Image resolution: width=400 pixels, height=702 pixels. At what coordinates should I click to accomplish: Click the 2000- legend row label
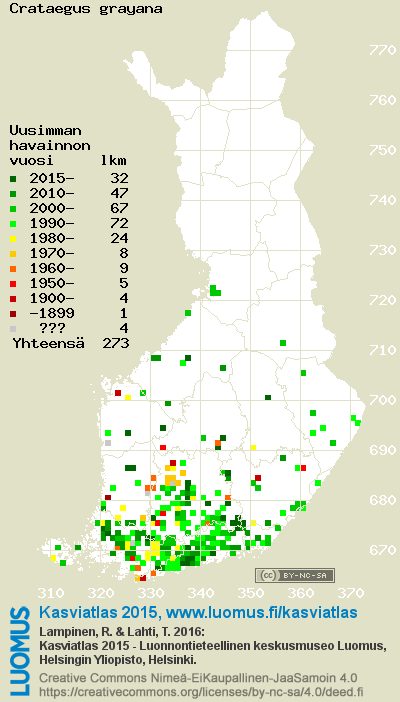pyautogui.click(x=52, y=209)
